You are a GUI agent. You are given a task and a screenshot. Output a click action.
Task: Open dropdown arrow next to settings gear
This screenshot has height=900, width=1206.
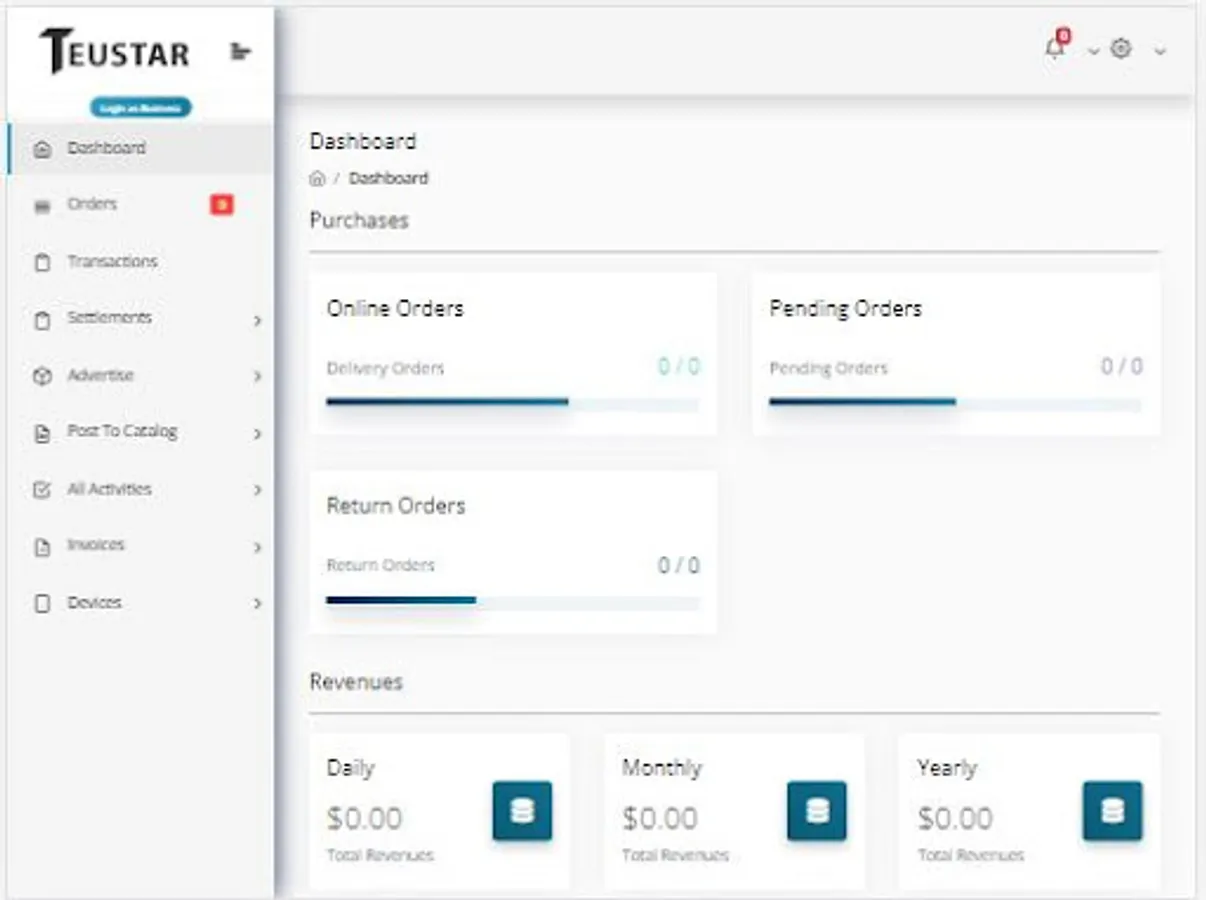pos(1160,51)
